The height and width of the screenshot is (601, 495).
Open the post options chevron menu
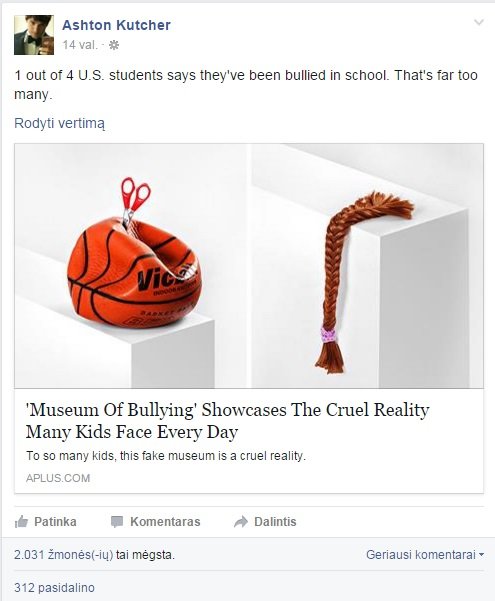click(479, 22)
